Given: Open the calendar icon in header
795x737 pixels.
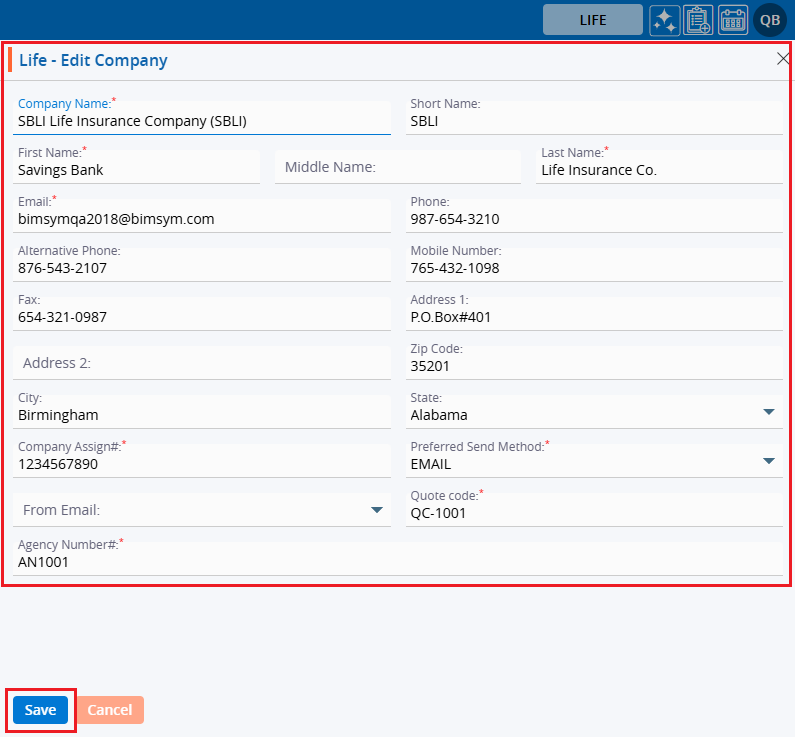Looking at the screenshot, I should pos(733,20).
